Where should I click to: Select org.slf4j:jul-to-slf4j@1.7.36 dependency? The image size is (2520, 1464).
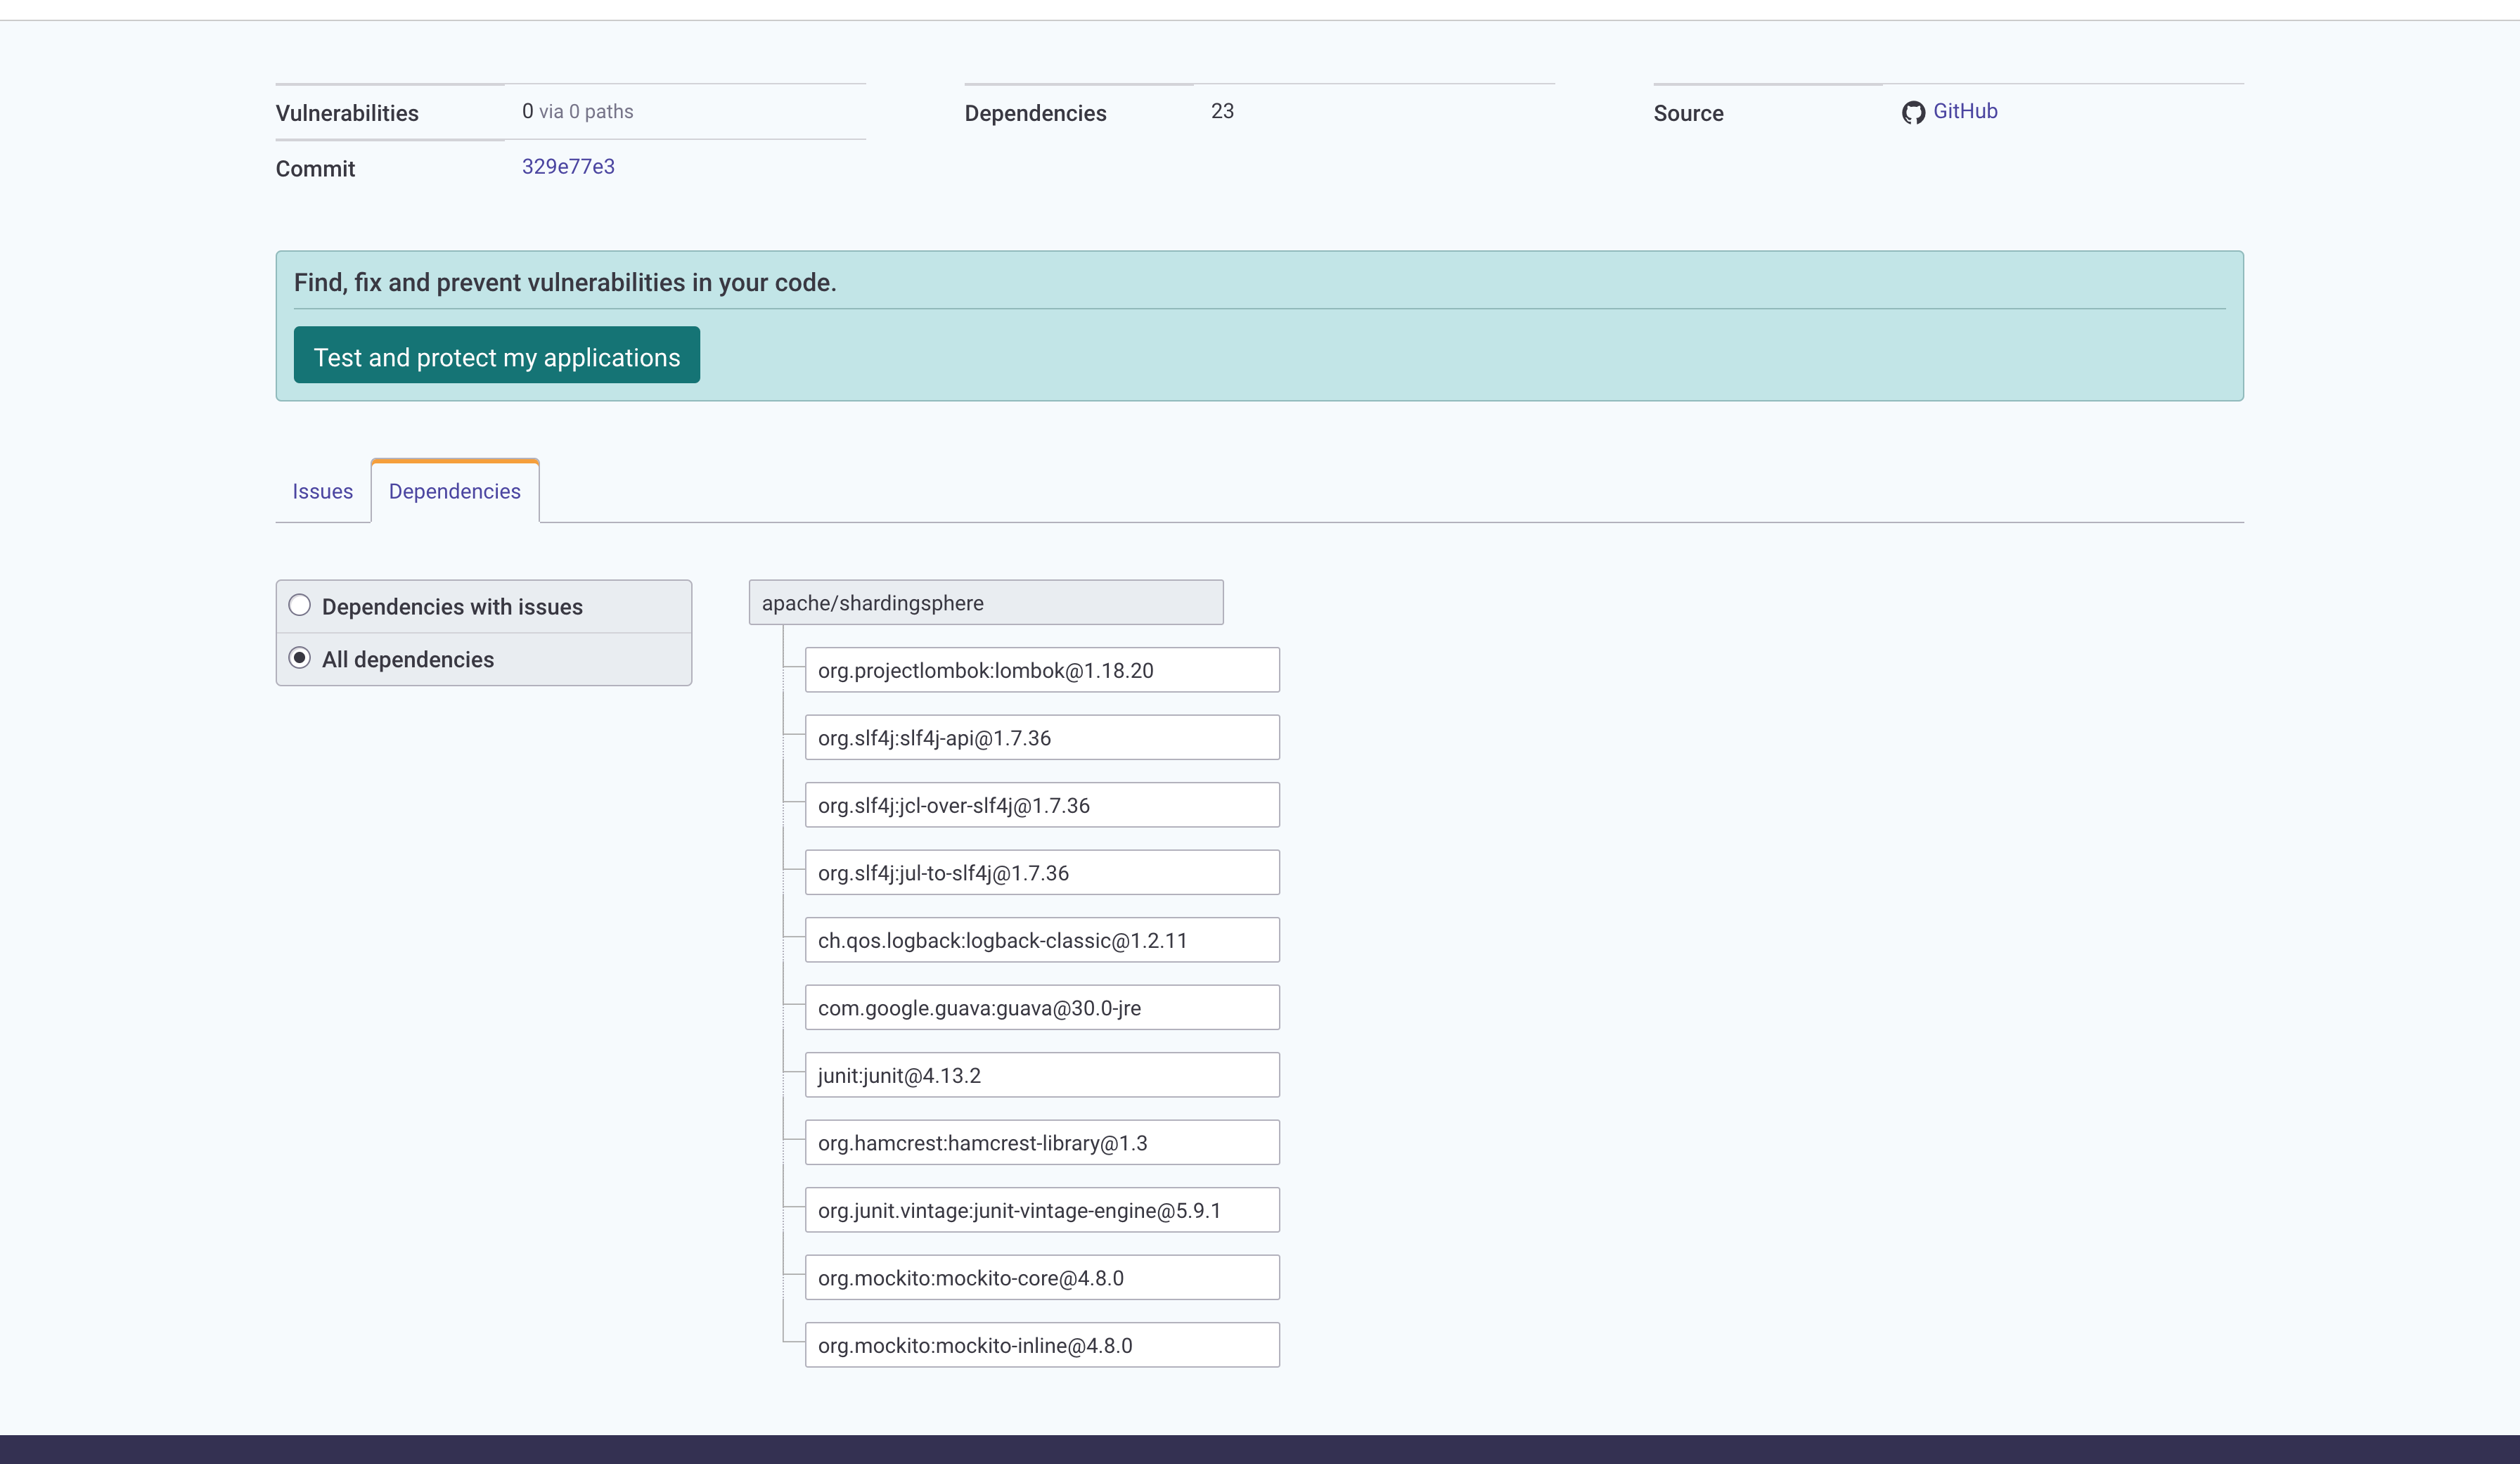(1041, 872)
